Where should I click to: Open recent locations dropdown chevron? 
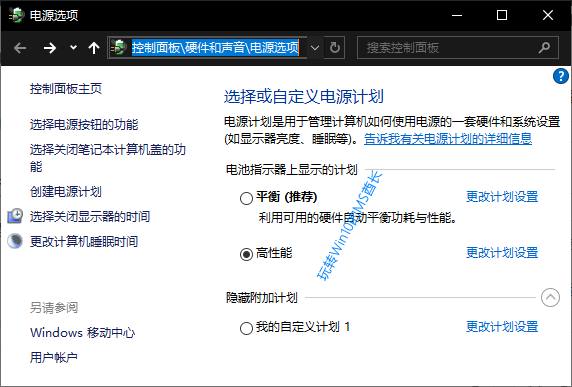73,47
